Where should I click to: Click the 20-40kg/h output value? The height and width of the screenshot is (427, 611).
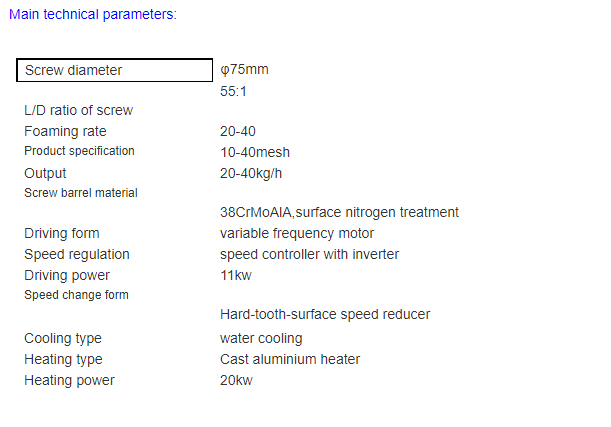click(x=251, y=172)
